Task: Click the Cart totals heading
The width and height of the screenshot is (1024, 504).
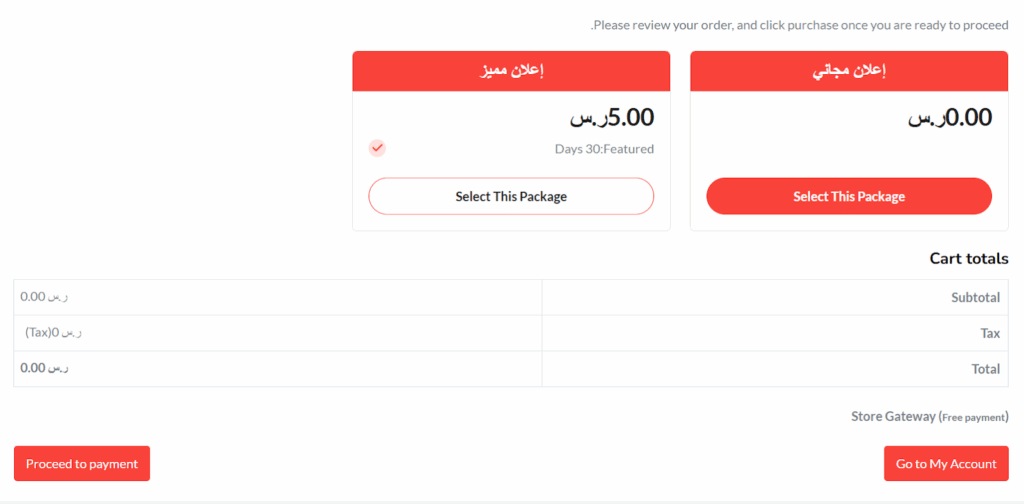Action: (x=969, y=258)
